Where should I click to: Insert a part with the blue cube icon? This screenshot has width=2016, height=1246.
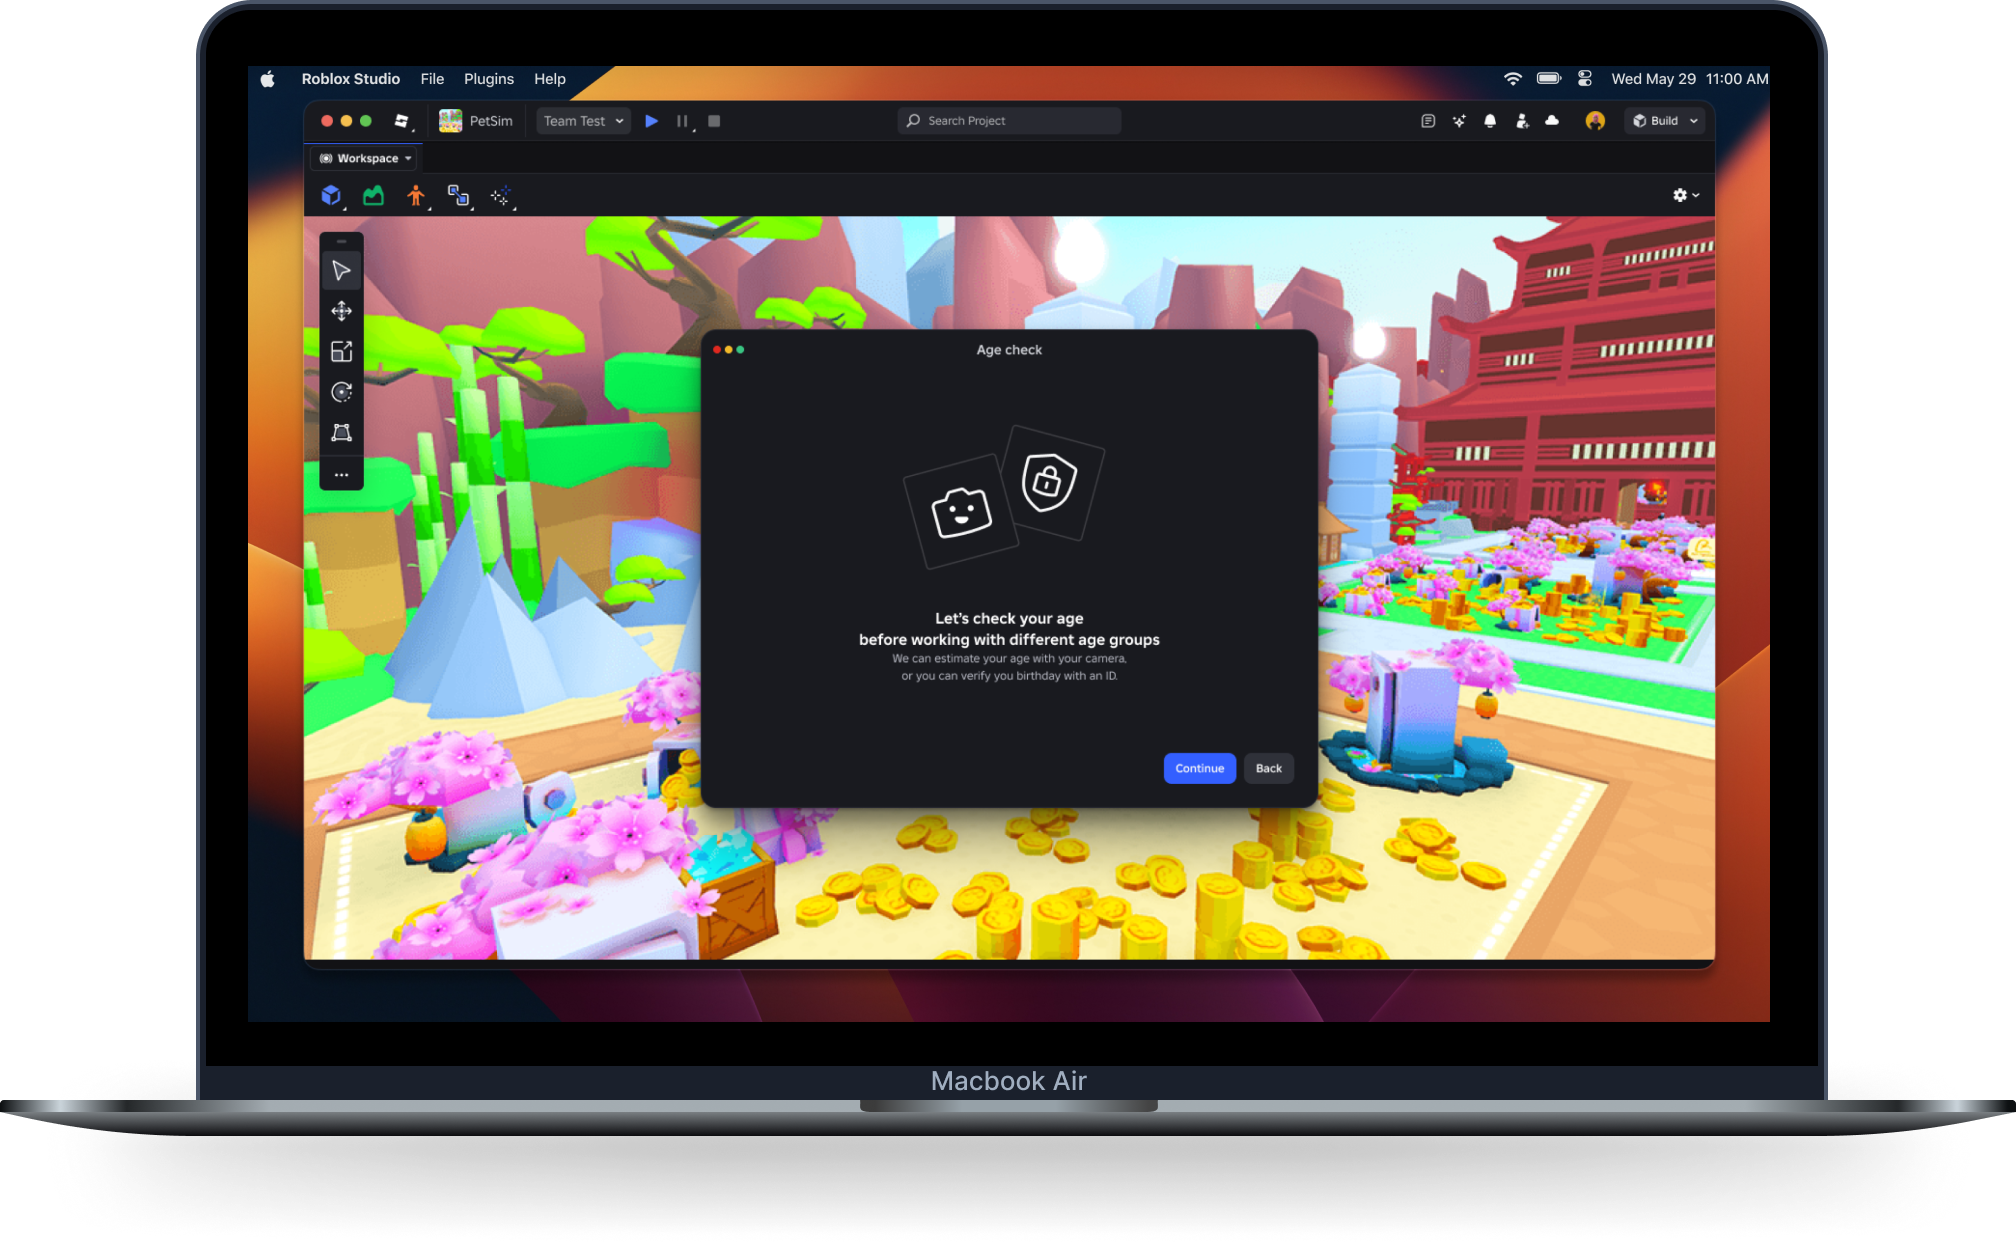click(331, 196)
